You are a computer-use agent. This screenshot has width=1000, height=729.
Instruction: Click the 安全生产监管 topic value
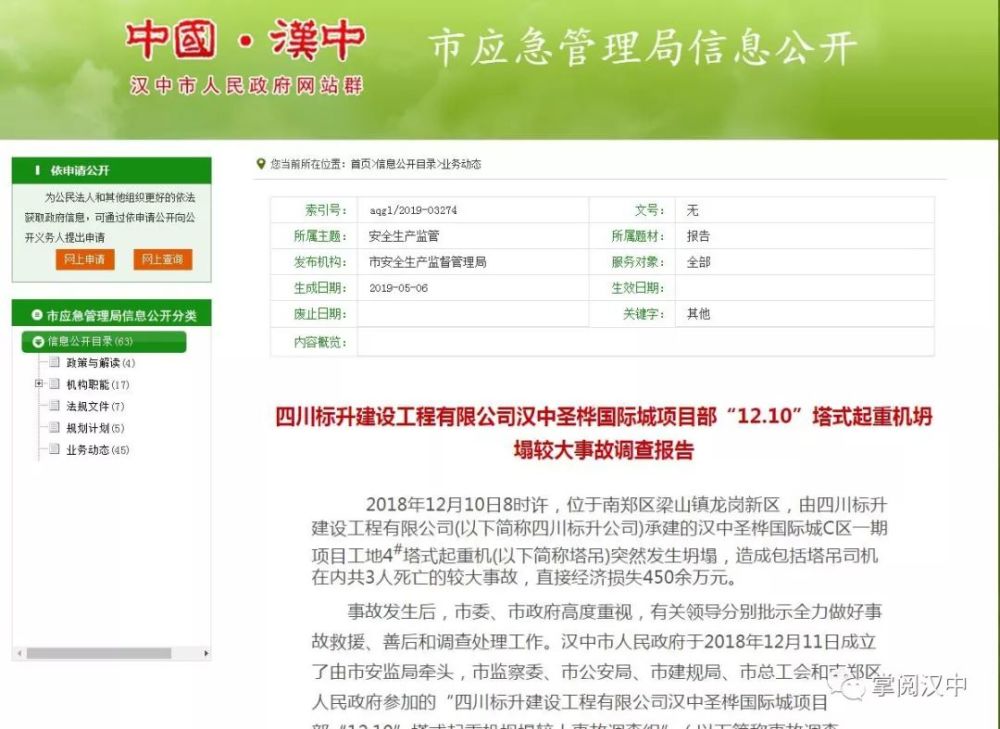pyautogui.click(x=404, y=236)
